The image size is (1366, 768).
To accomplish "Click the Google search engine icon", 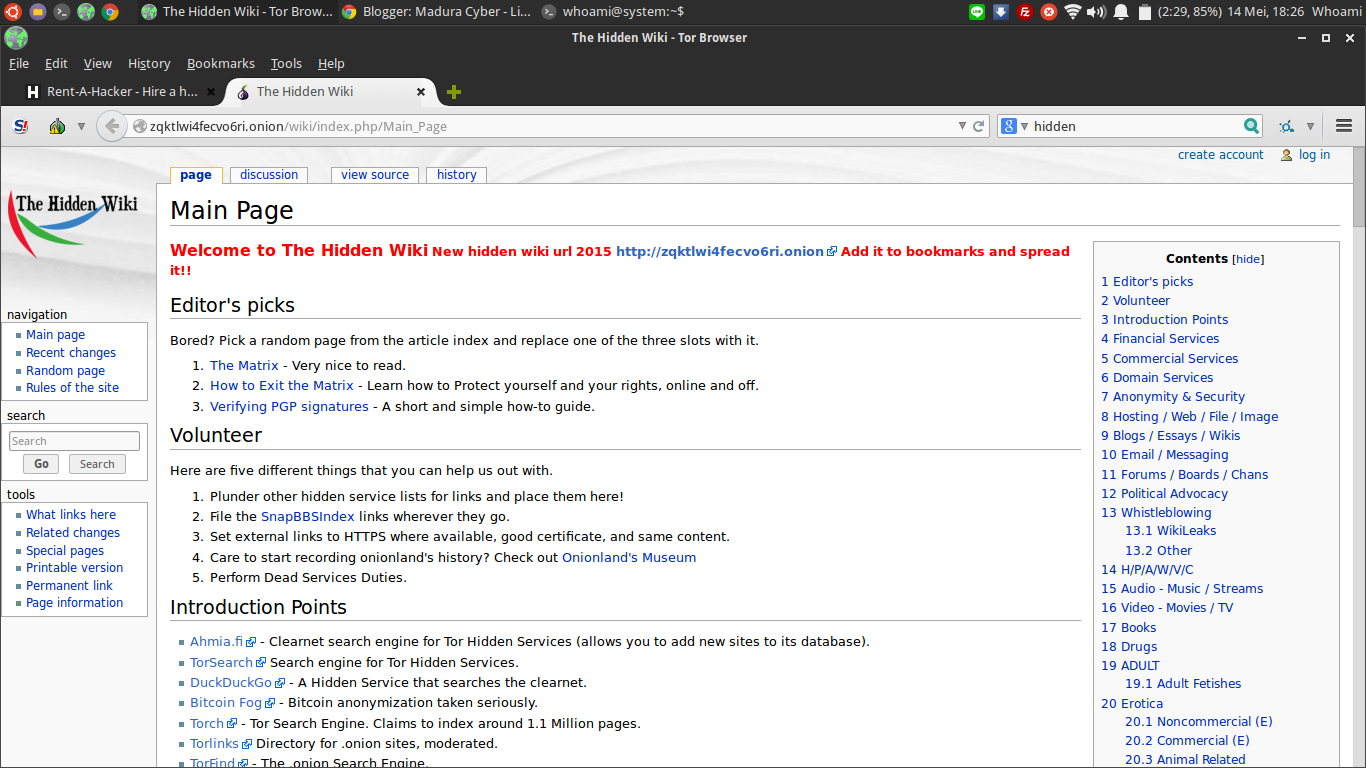I will [x=1009, y=126].
